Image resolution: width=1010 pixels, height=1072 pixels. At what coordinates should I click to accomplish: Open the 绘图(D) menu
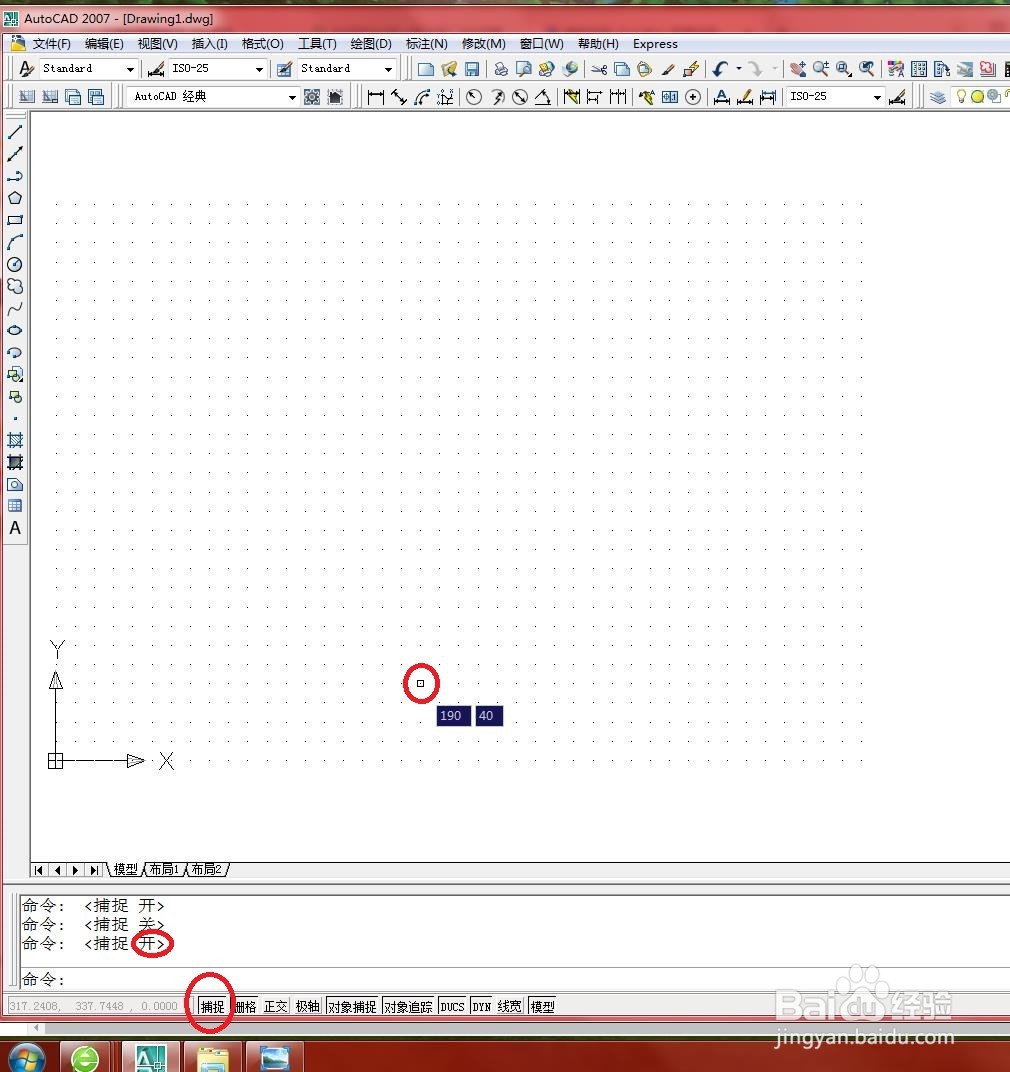[371, 44]
